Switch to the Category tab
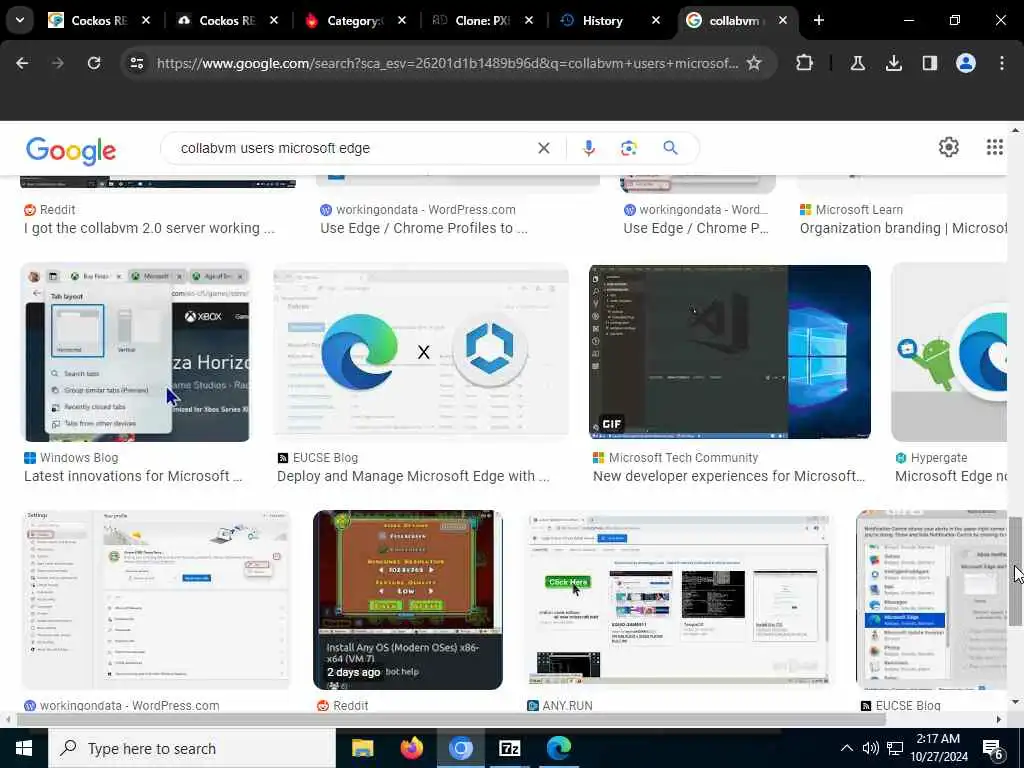Image resolution: width=1024 pixels, height=768 pixels. click(x=354, y=20)
